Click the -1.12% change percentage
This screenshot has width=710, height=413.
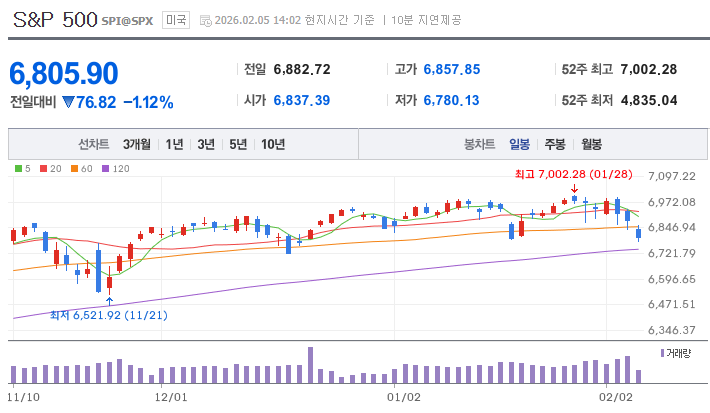149,102
